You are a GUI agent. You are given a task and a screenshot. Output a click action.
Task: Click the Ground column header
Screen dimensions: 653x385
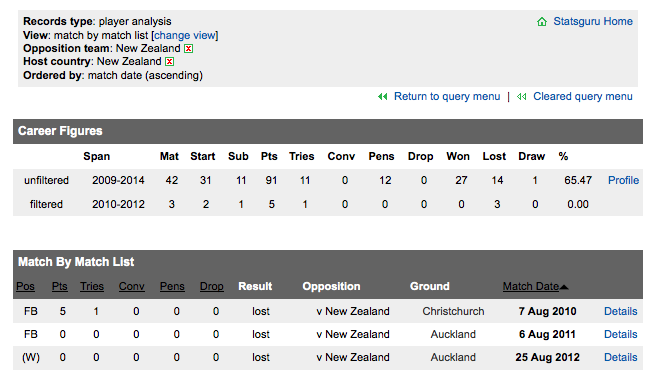click(x=429, y=287)
